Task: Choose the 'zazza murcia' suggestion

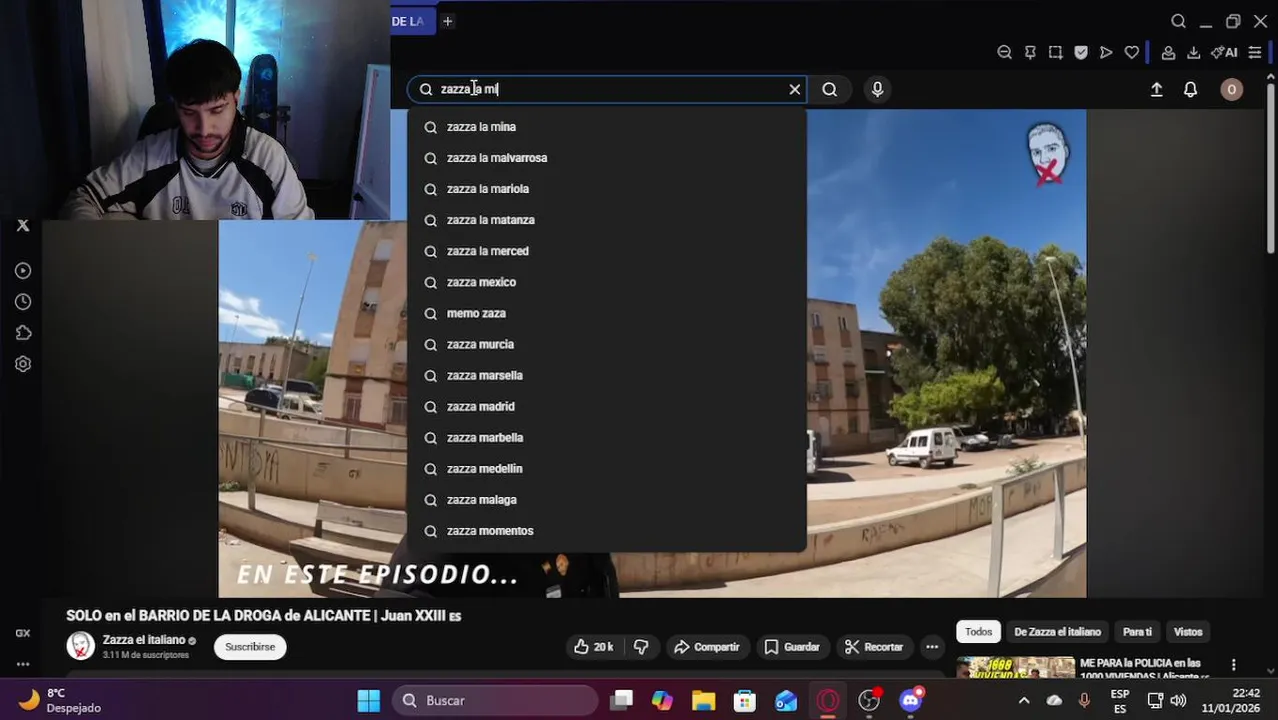Action: pyautogui.click(x=607, y=344)
